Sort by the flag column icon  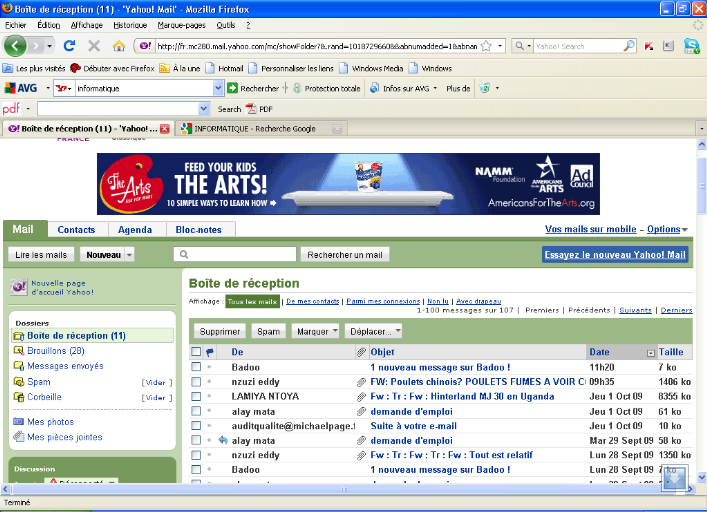(x=210, y=352)
